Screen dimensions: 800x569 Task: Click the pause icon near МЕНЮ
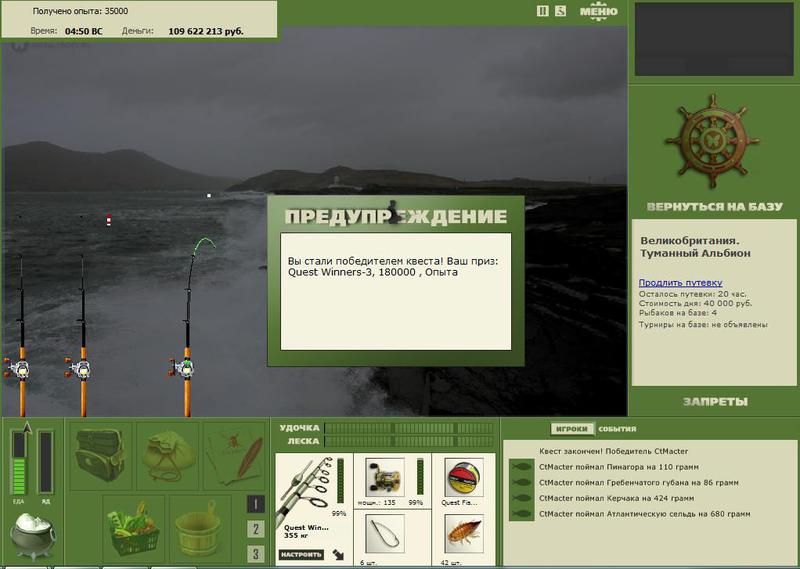pyautogui.click(x=543, y=11)
